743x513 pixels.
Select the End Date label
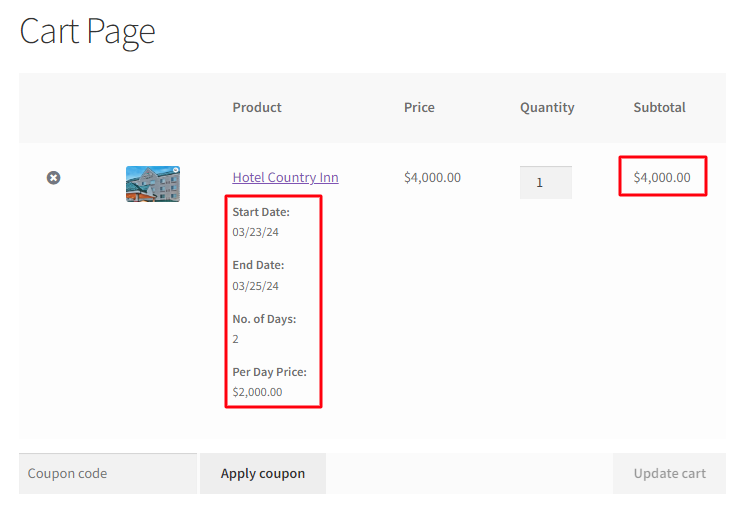point(258,265)
